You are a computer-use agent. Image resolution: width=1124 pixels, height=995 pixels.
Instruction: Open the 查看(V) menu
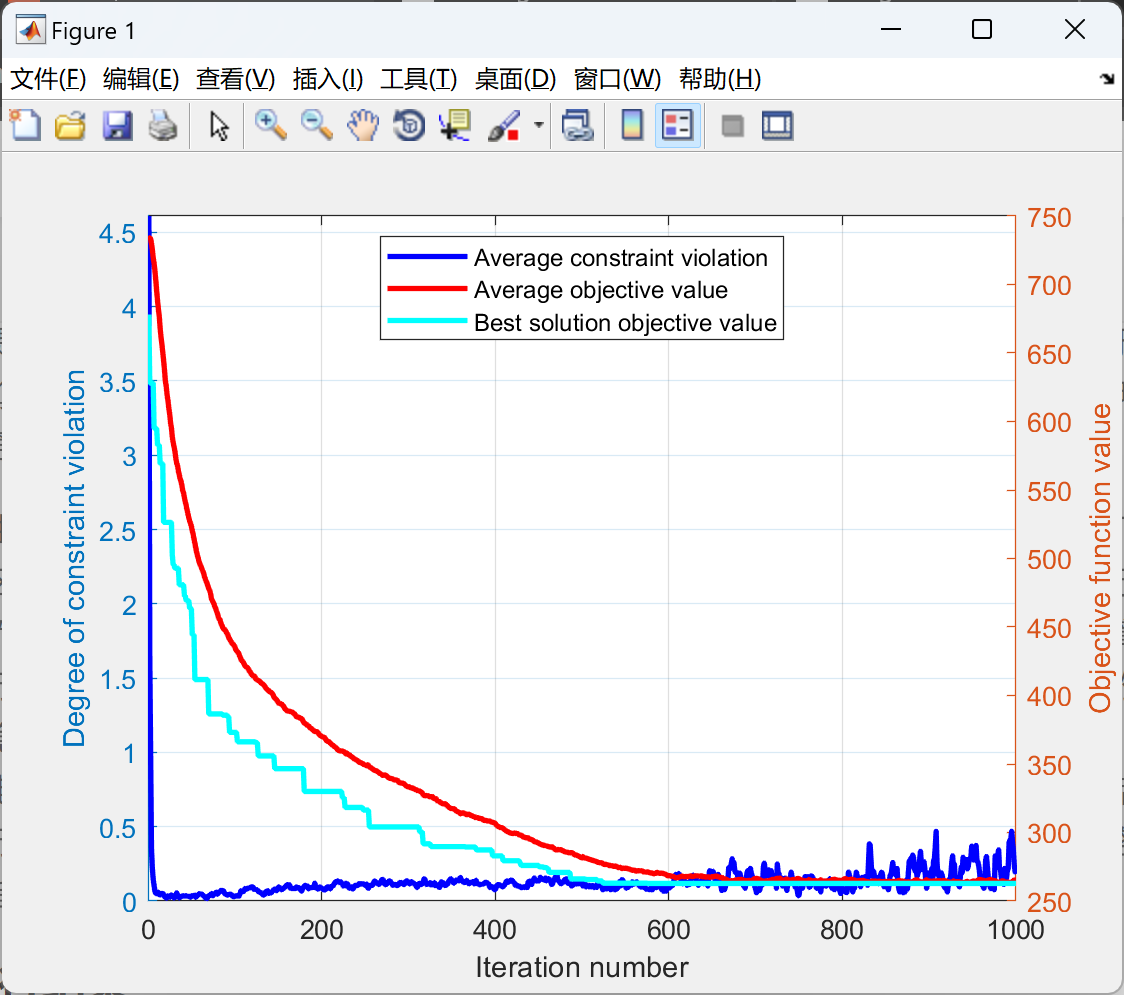(236, 79)
